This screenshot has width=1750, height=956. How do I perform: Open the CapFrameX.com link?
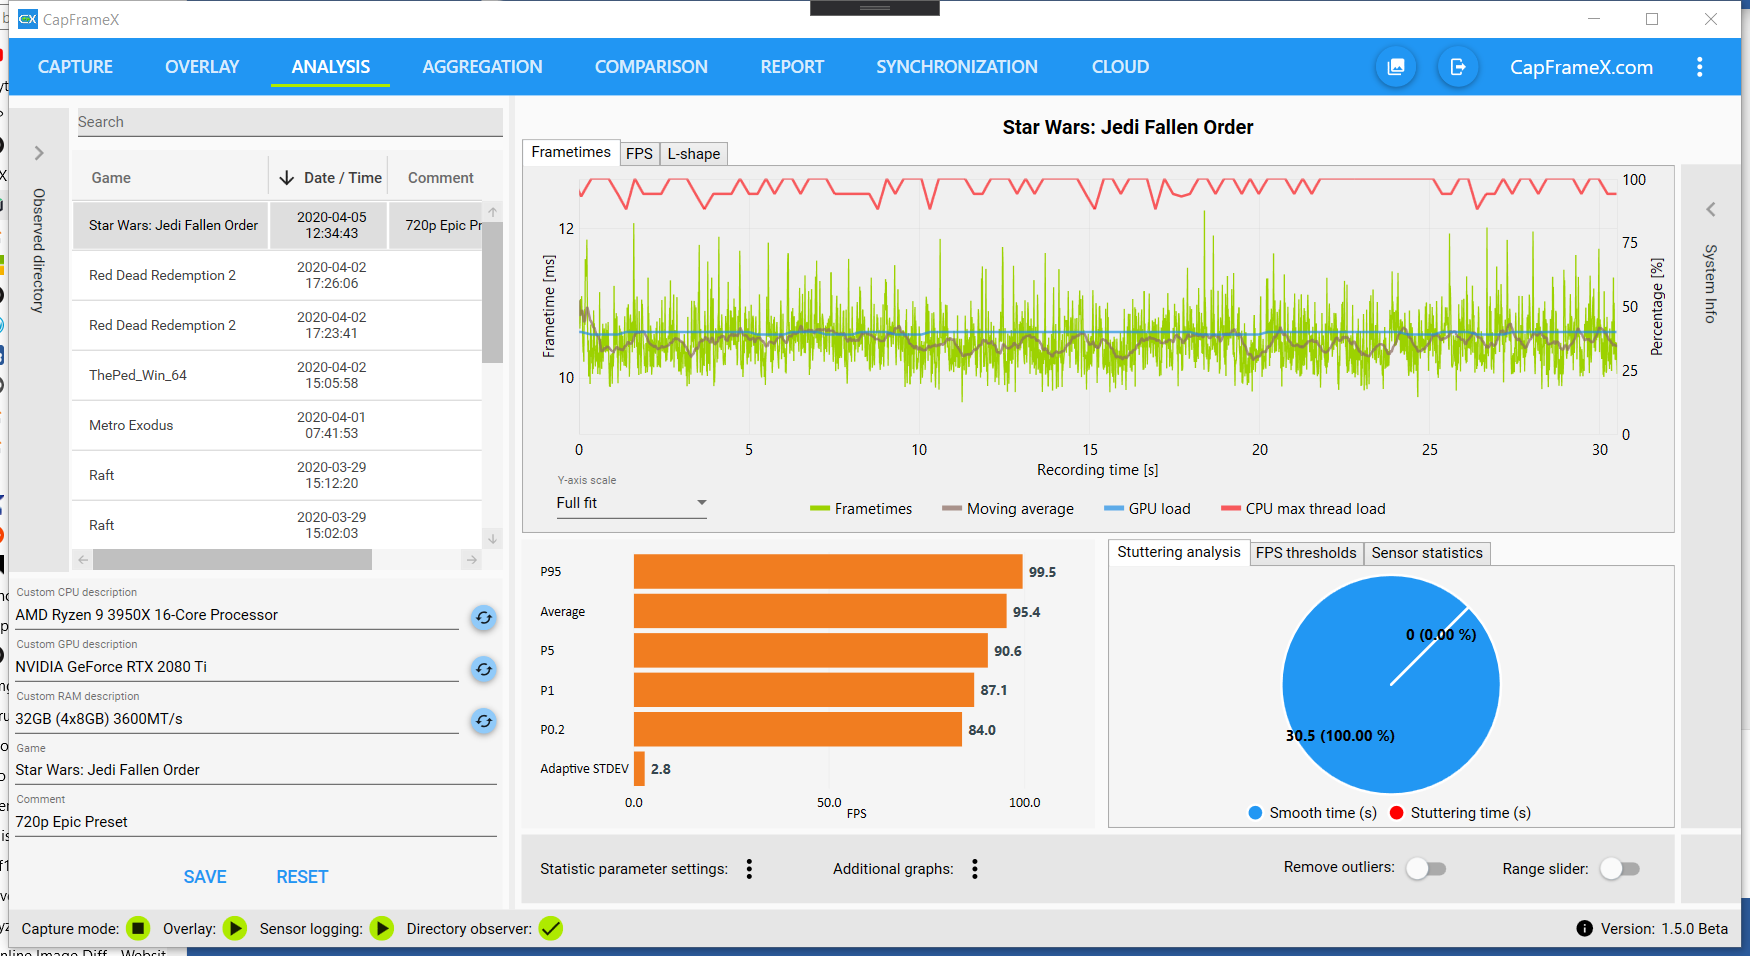point(1581,67)
